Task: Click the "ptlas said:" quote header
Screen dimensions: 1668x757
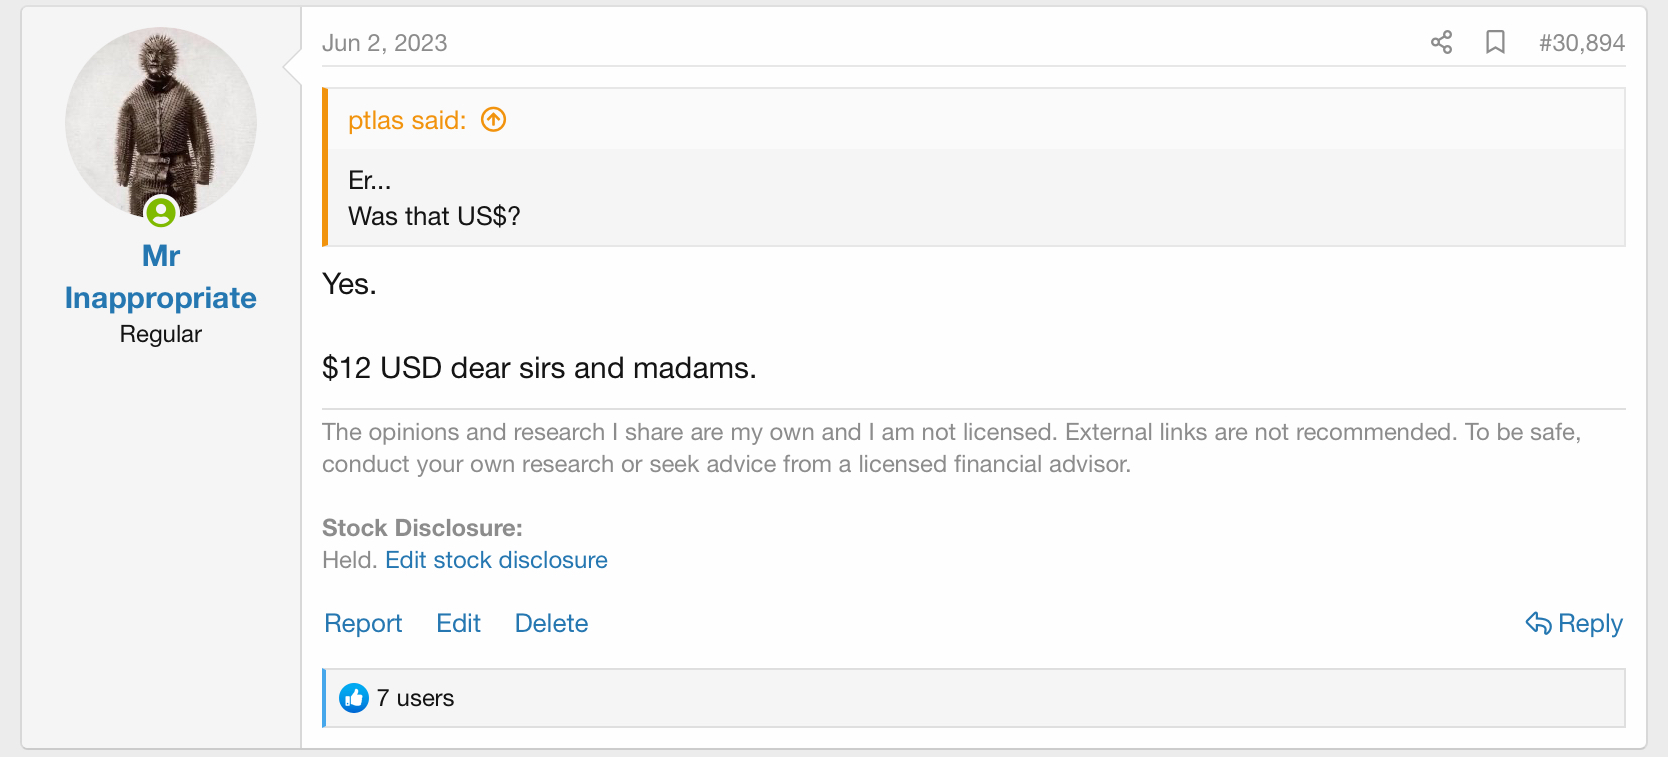Action: 407,120
